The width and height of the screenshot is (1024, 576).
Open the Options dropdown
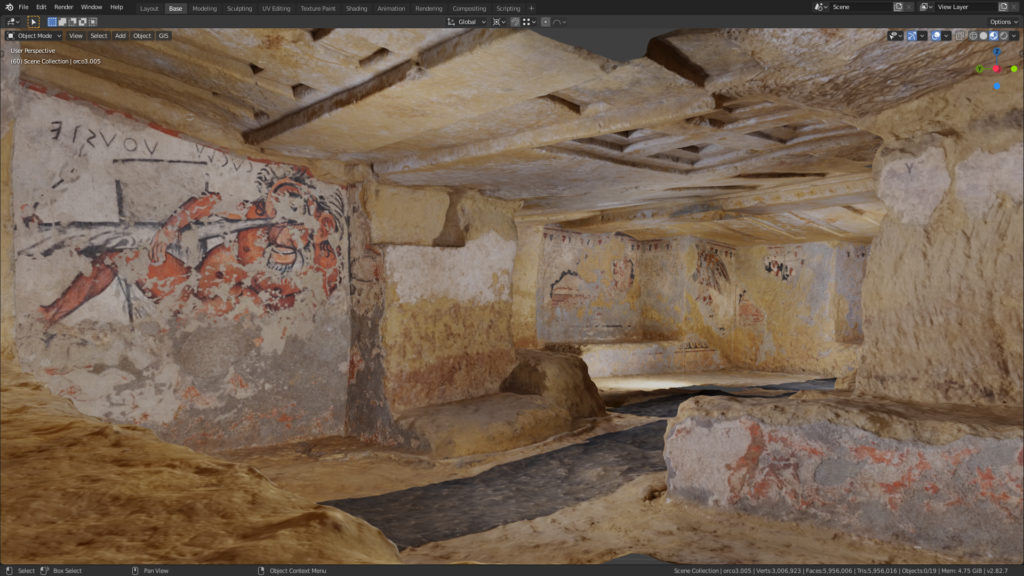pyautogui.click(x=1002, y=22)
